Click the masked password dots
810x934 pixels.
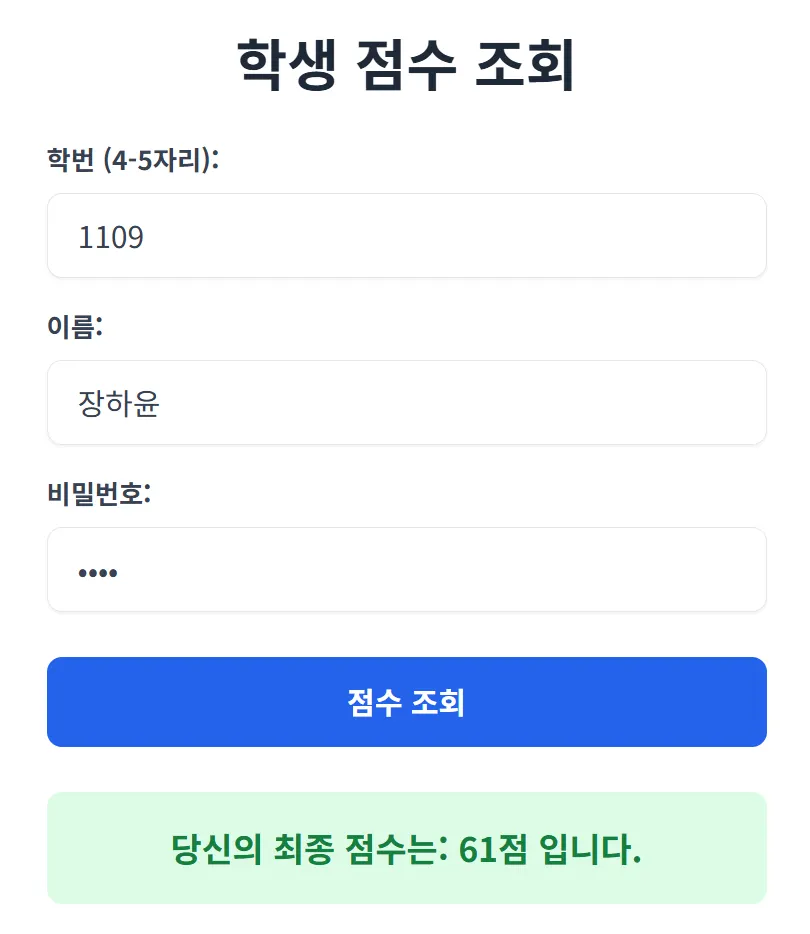pos(98,573)
